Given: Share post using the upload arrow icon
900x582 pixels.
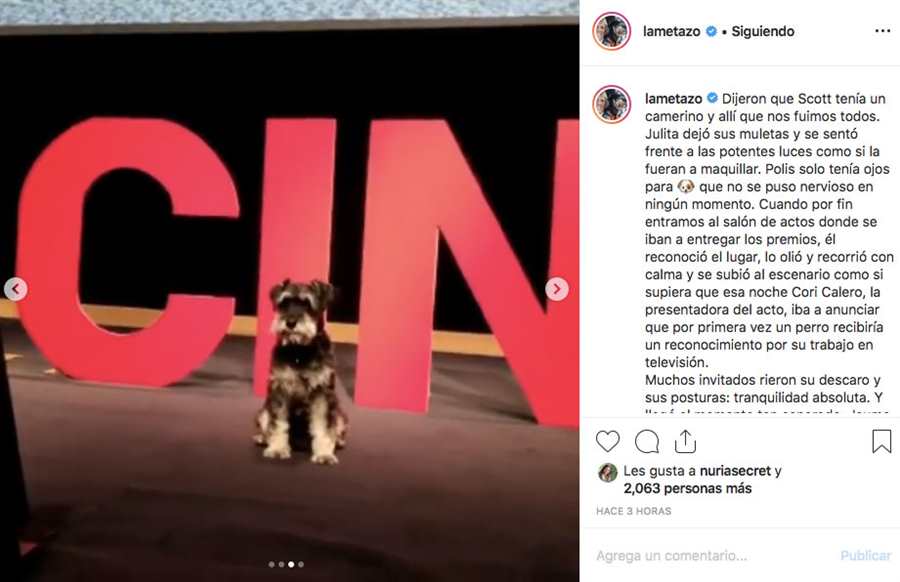Looking at the screenshot, I should pos(685,441).
